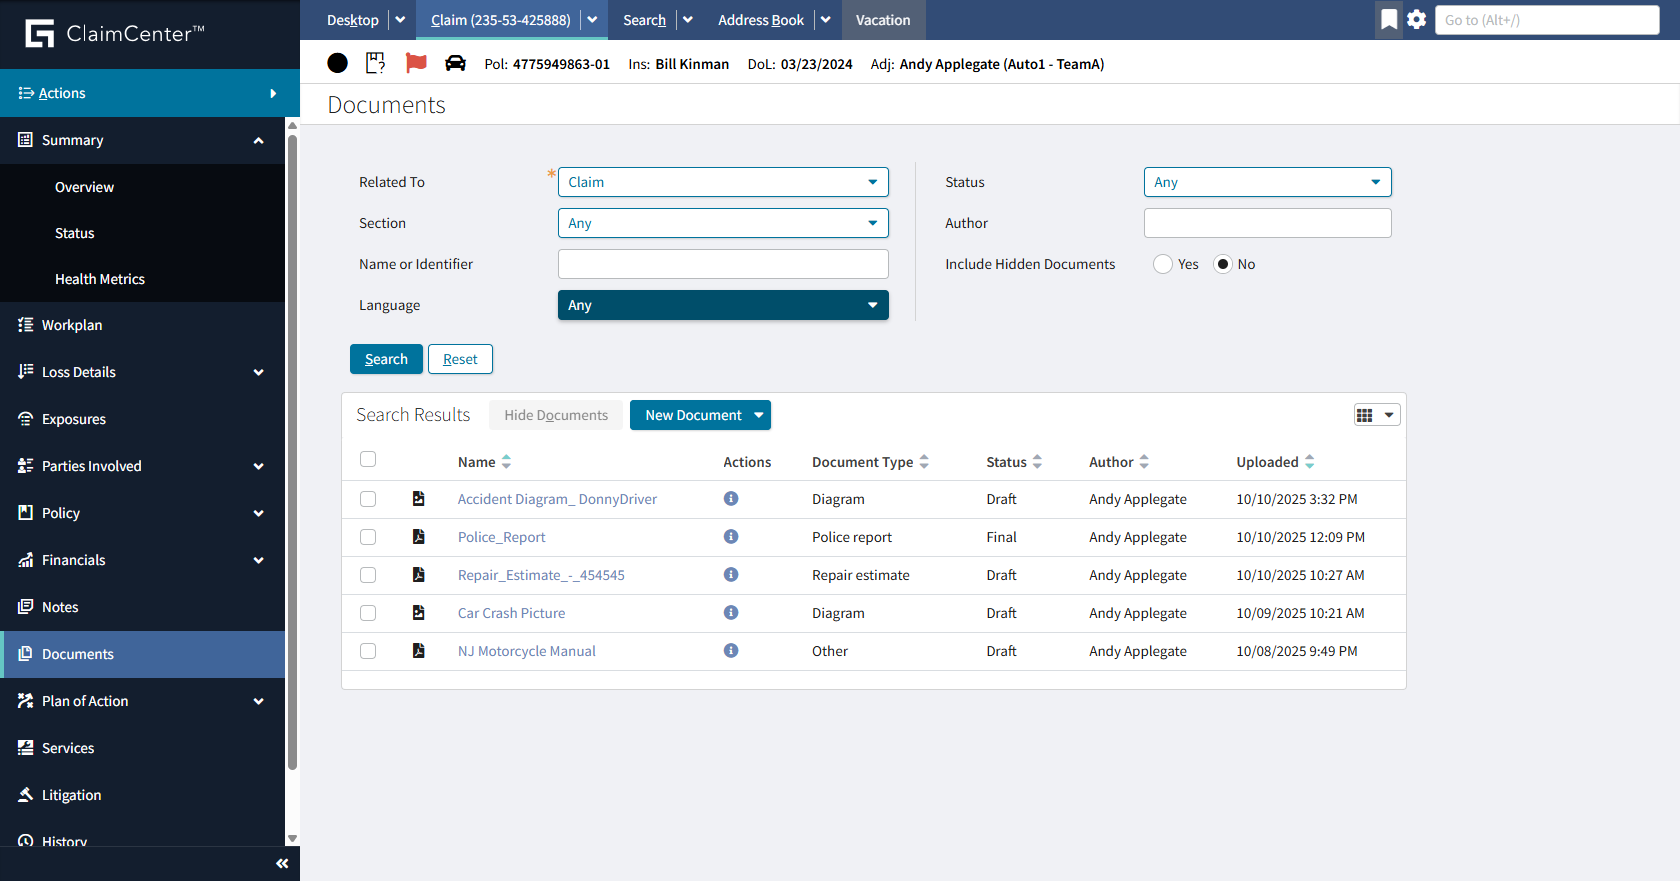The height and width of the screenshot is (881, 1680).
Task: Switch to the Vacation tab
Action: tap(883, 20)
